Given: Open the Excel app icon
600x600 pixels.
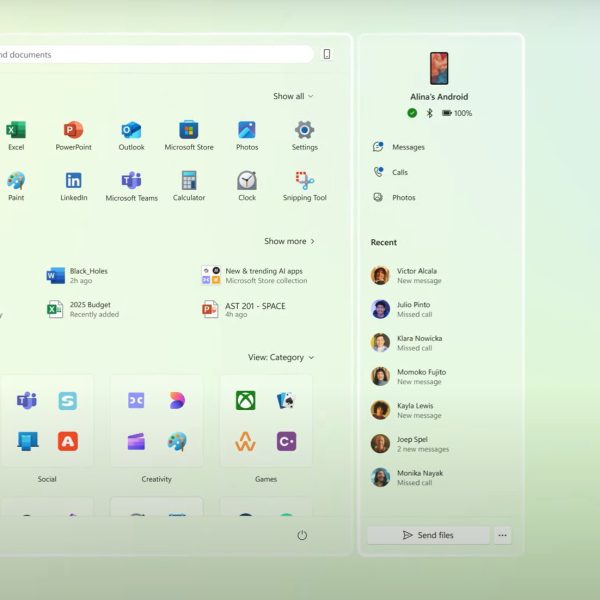Looking at the screenshot, I should (16, 131).
